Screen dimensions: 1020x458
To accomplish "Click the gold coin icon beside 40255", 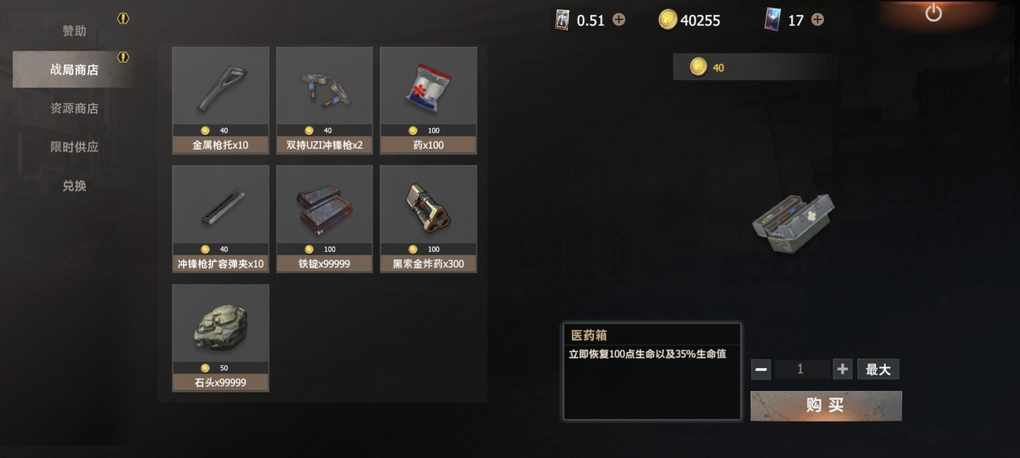I will tap(668, 20).
